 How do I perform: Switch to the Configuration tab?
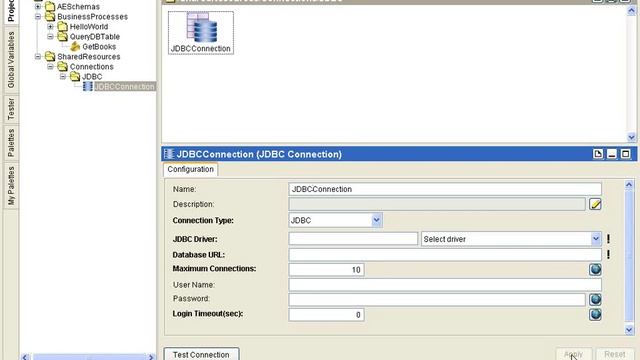190,169
